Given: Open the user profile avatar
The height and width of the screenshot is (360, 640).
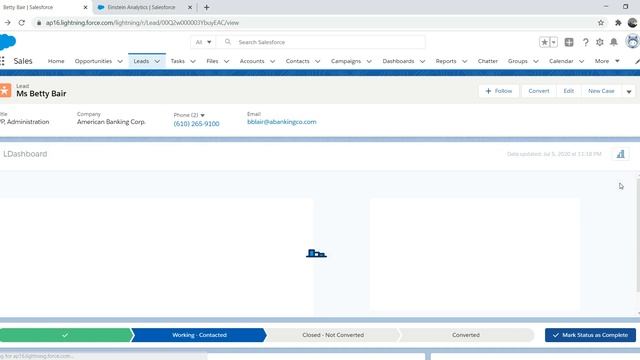Looking at the screenshot, I should pyautogui.click(x=632, y=42).
